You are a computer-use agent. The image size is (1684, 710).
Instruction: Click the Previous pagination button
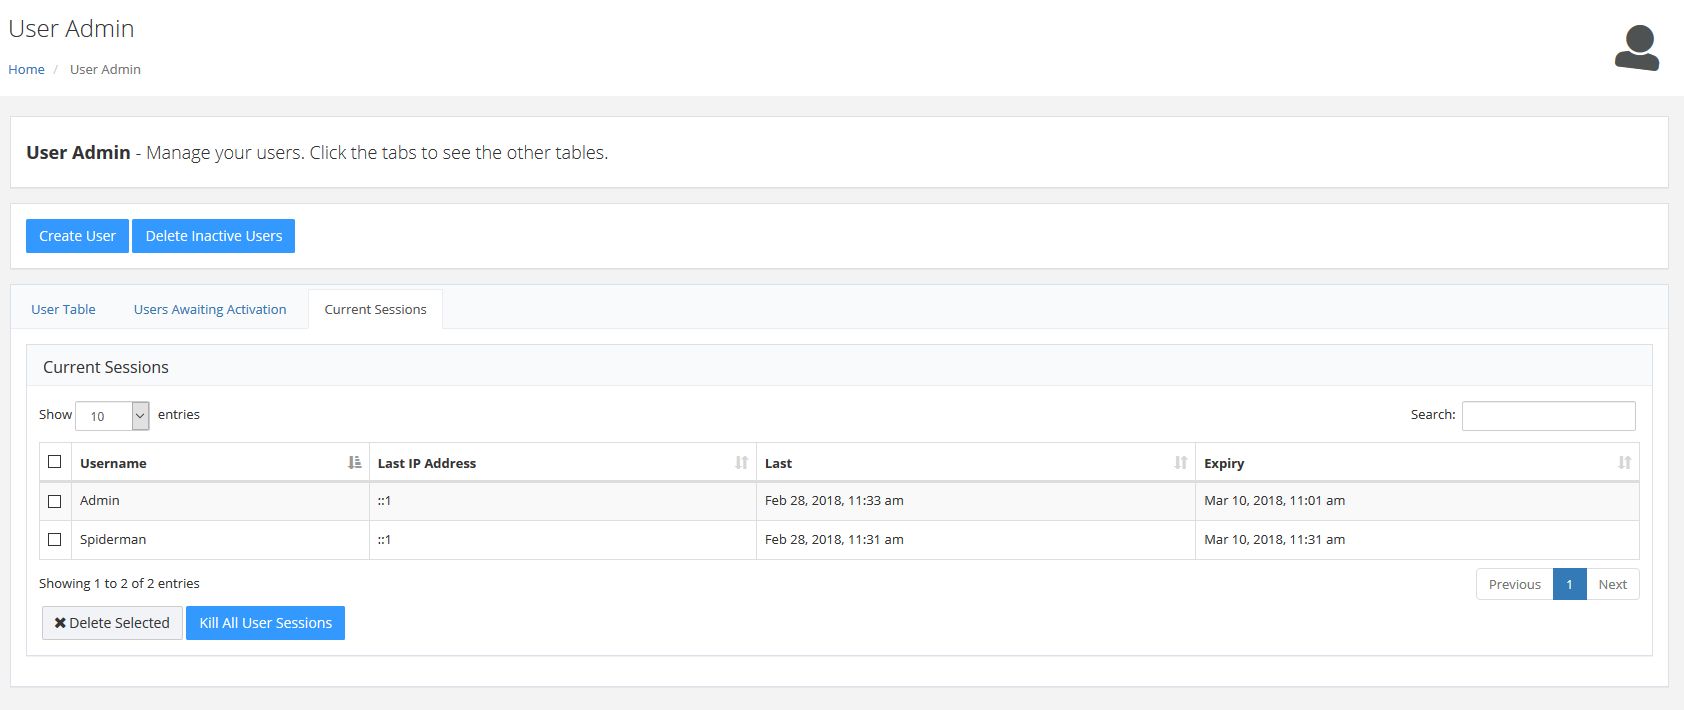point(1514,584)
